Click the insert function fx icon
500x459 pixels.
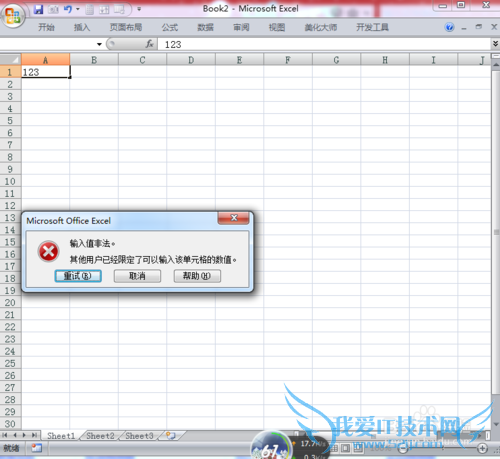150,44
